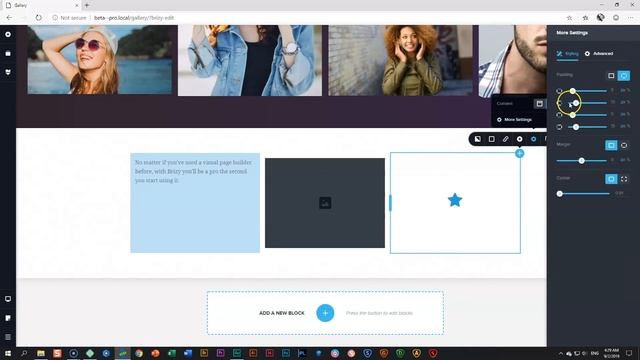
Task: Click the blue highlighted settings gear icon
Action: (x=533, y=139)
